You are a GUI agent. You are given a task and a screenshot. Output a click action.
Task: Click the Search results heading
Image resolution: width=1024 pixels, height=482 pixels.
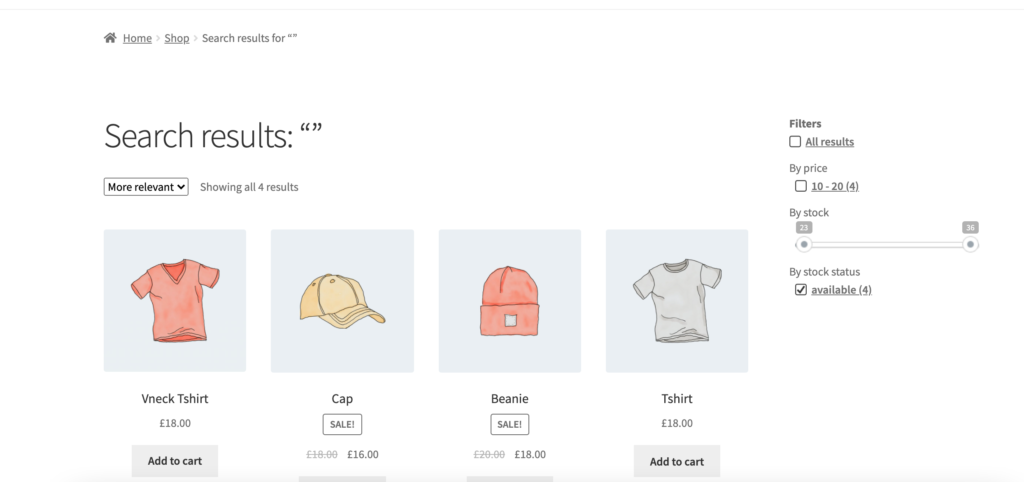213,136
